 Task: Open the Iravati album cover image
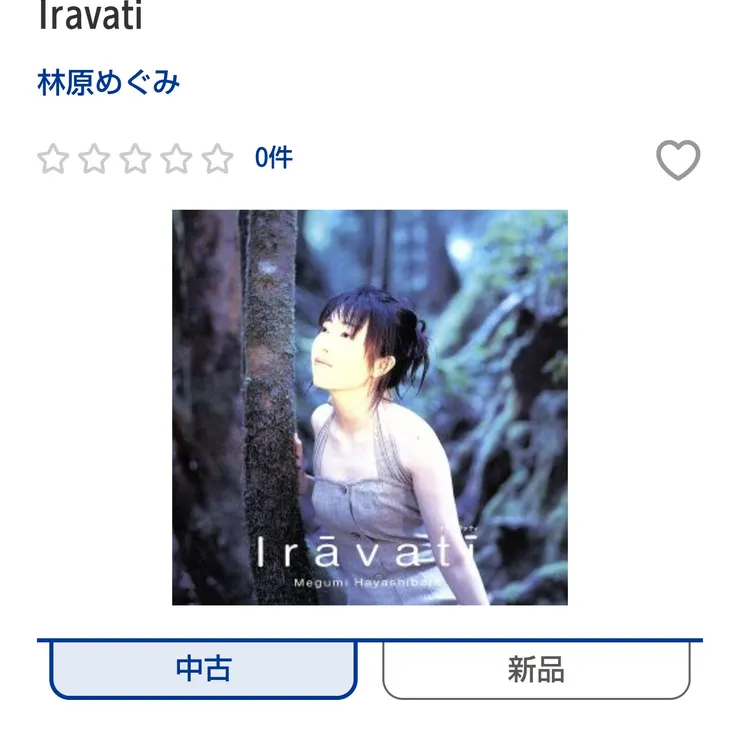coord(370,407)
